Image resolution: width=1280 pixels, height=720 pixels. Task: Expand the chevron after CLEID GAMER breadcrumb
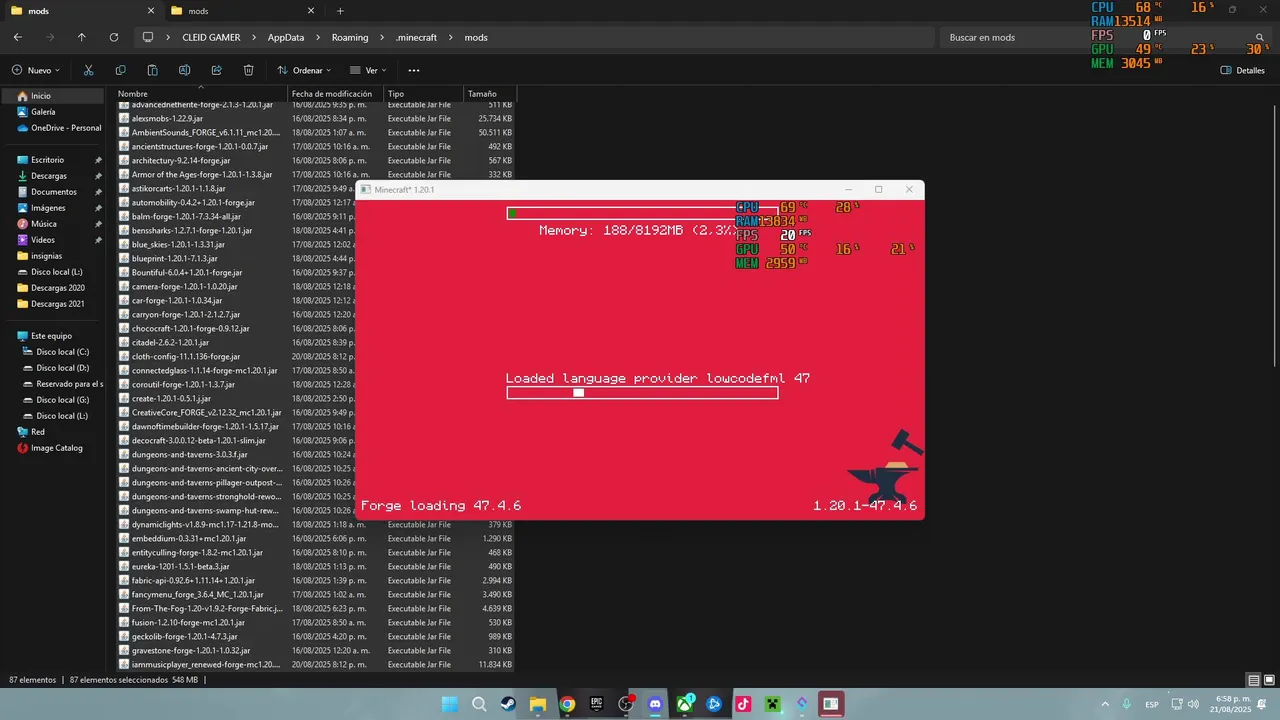(x=254, y=37)
